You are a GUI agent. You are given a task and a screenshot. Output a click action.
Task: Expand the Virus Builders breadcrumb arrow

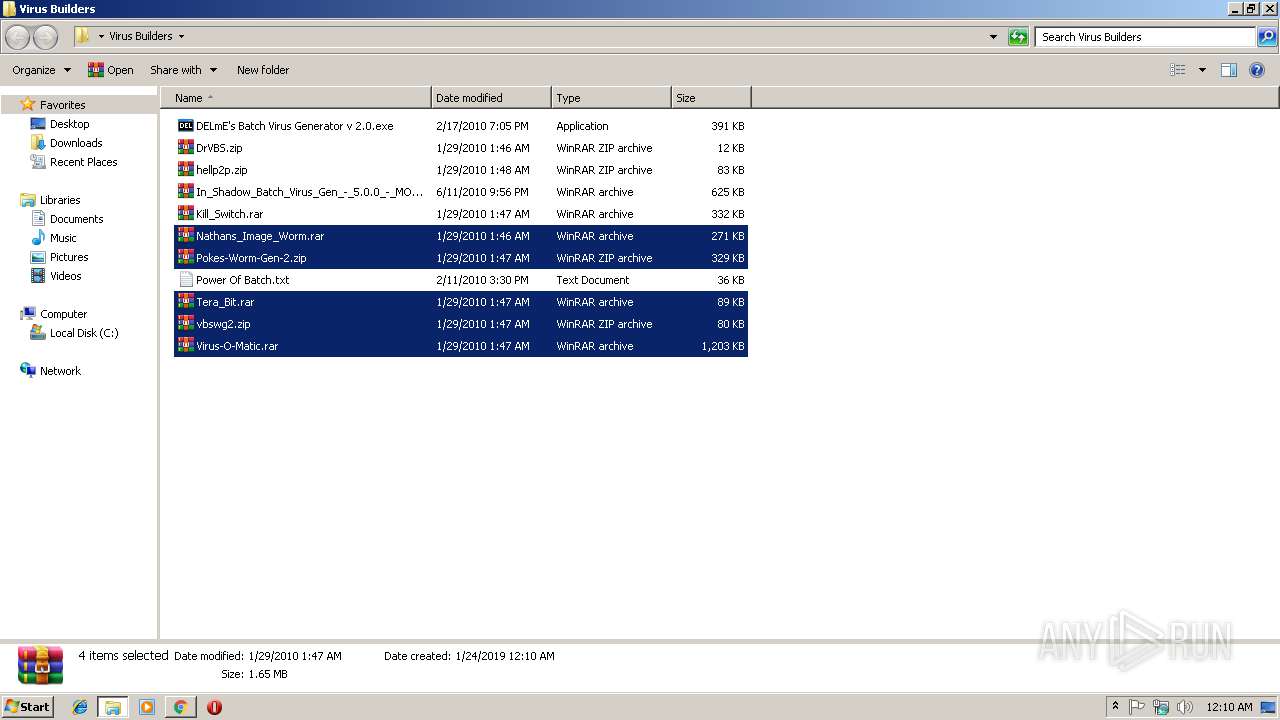tap(181, 37)
